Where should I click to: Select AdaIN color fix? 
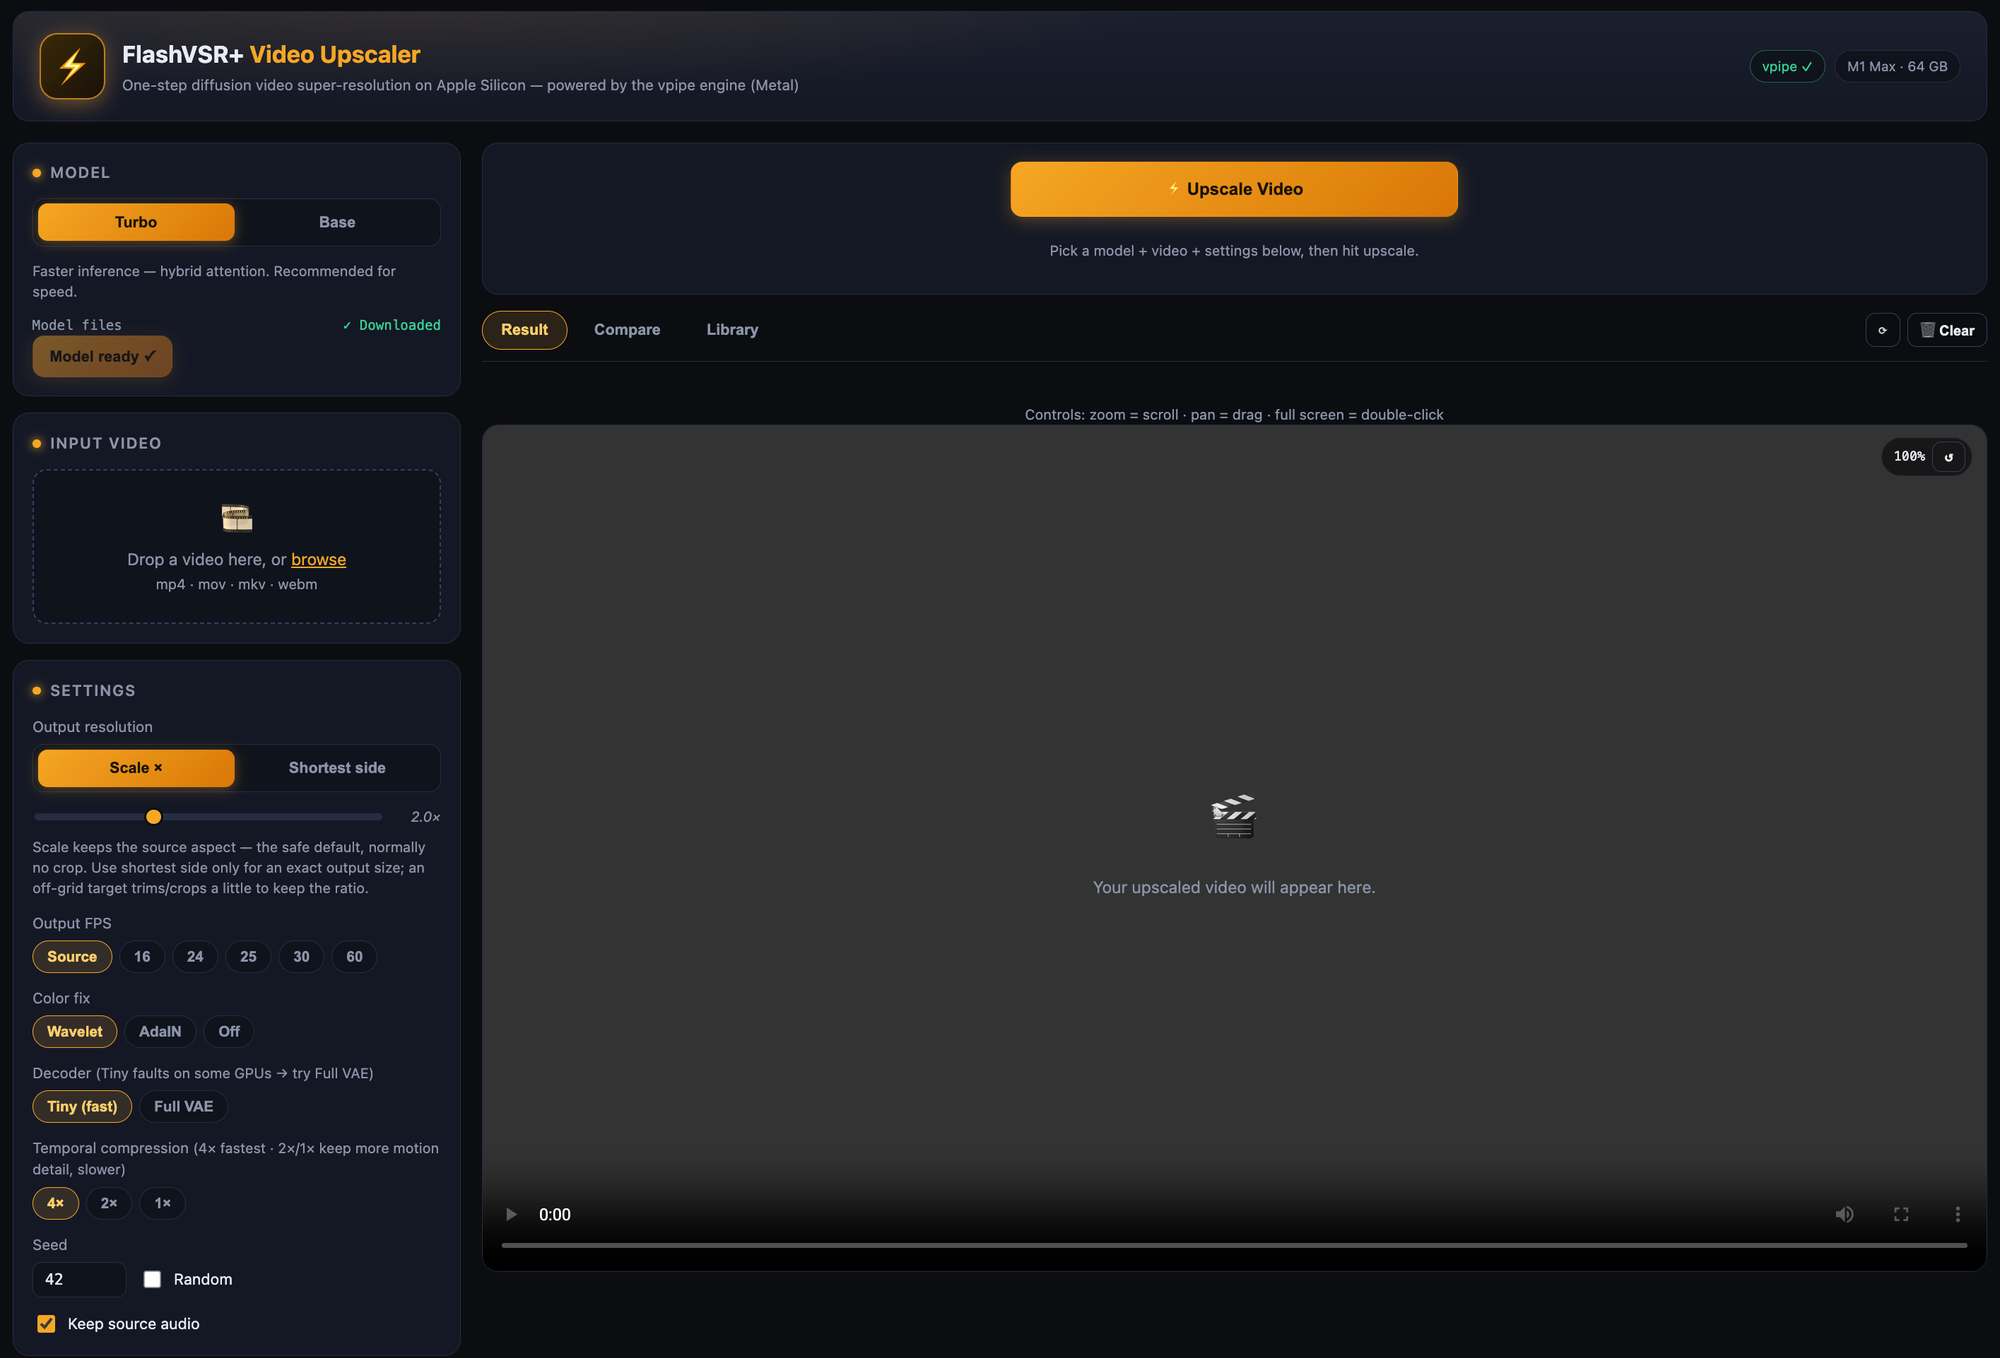(160, 1032)
